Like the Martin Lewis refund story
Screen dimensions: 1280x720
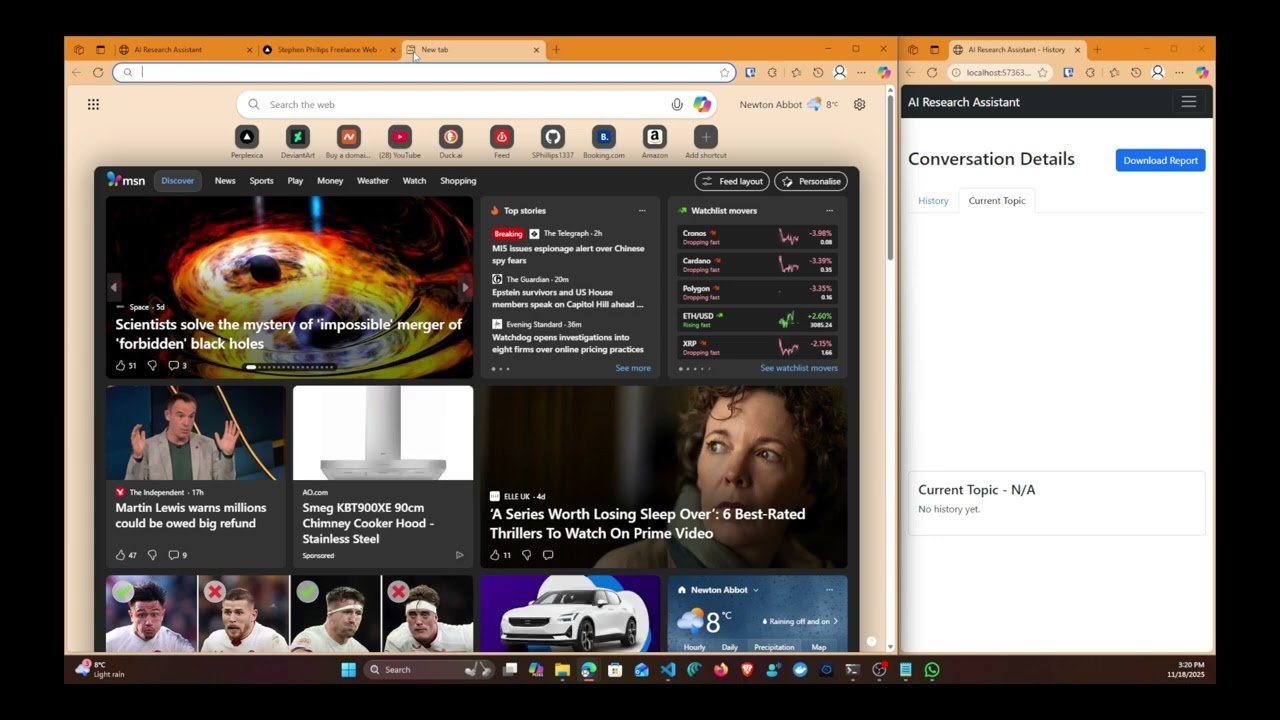pos(126,555)
